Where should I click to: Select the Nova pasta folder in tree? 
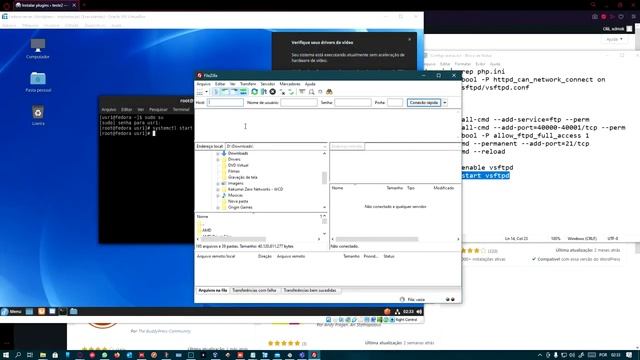[238, 202]
